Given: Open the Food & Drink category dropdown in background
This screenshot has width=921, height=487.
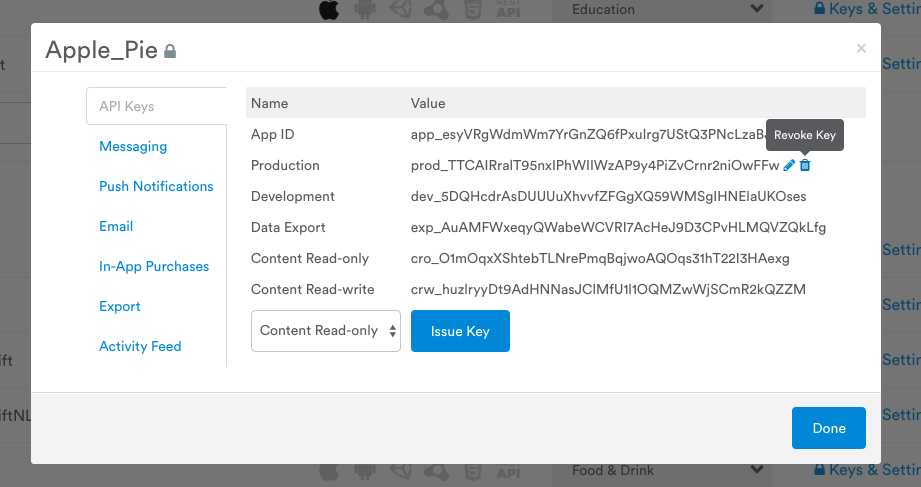Looking at the screenshot, I should [x=661, y=471].
